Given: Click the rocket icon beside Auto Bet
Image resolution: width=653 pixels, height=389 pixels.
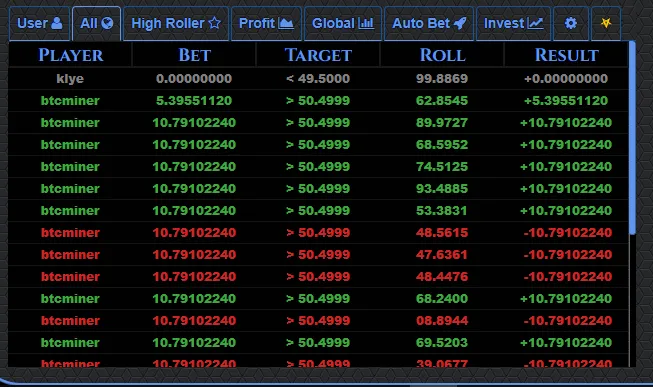Looking at the screenshot, I should tap(460, 23).
